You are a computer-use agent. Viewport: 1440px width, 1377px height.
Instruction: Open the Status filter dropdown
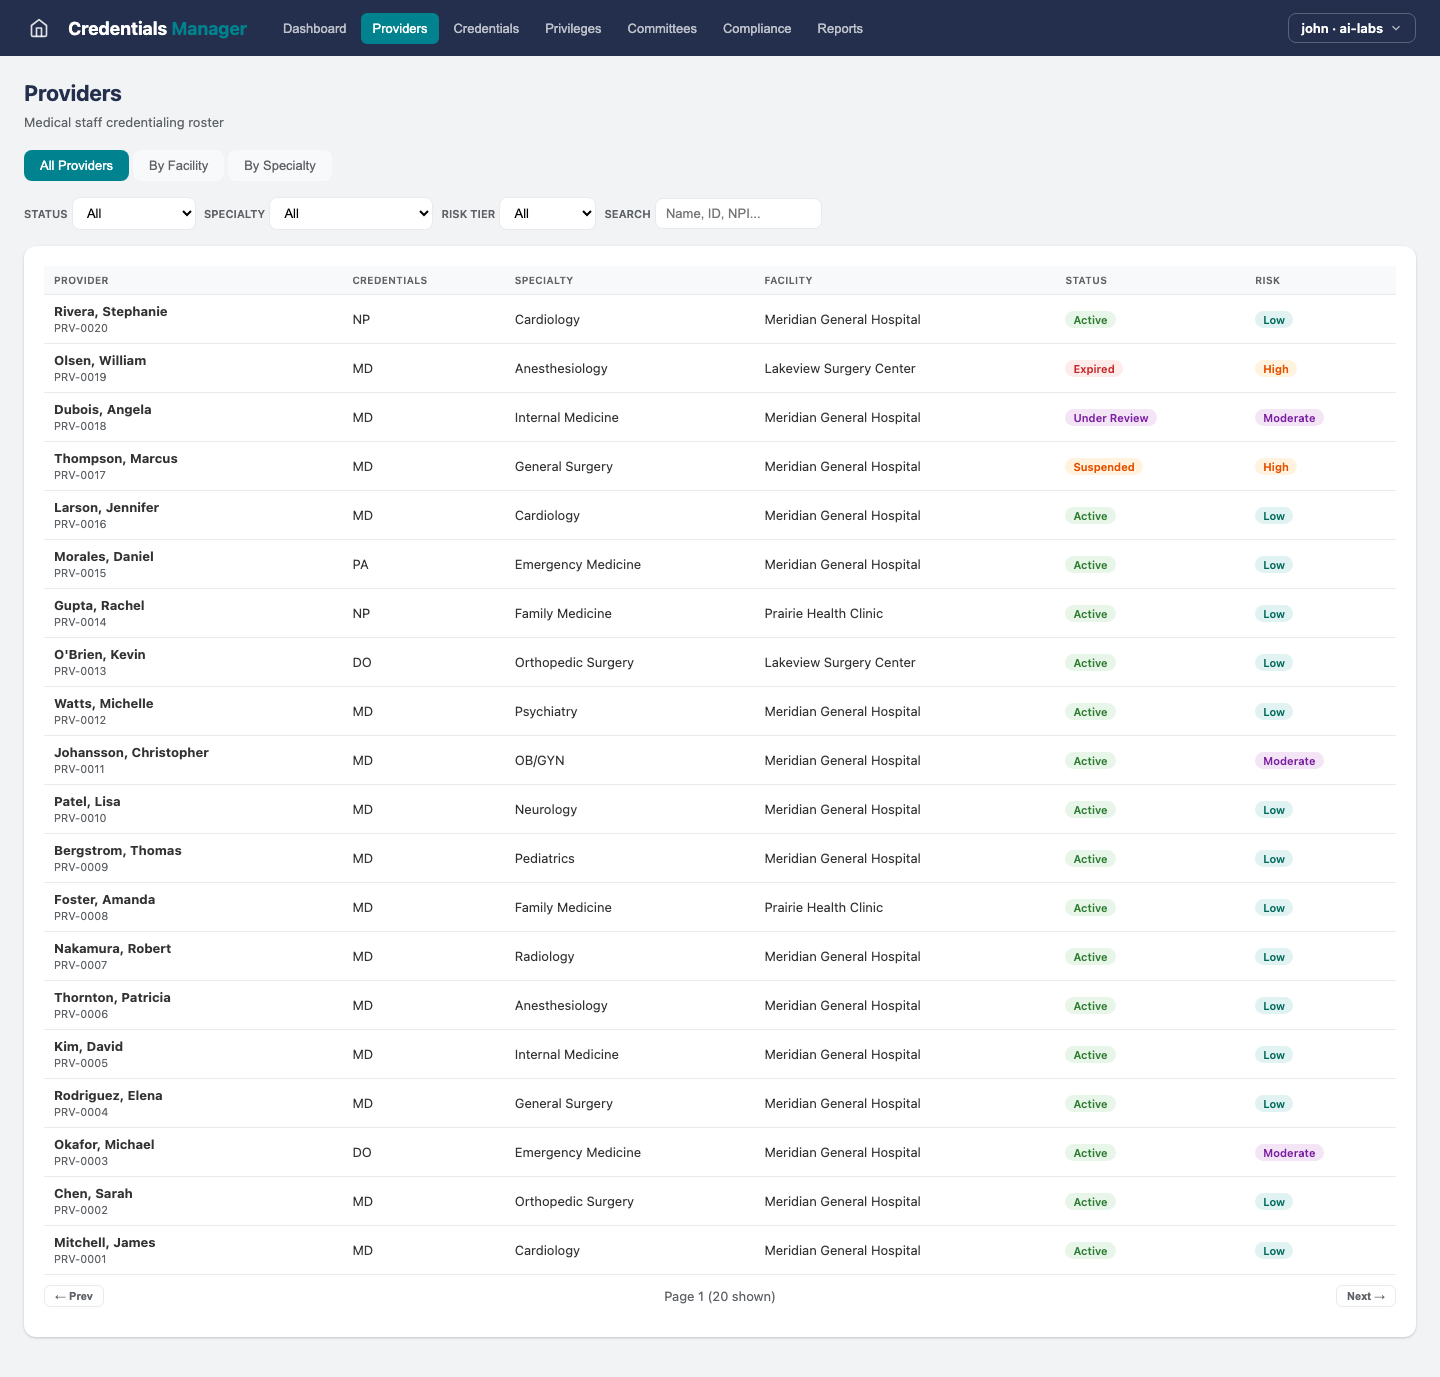click(x=134, y=213)
